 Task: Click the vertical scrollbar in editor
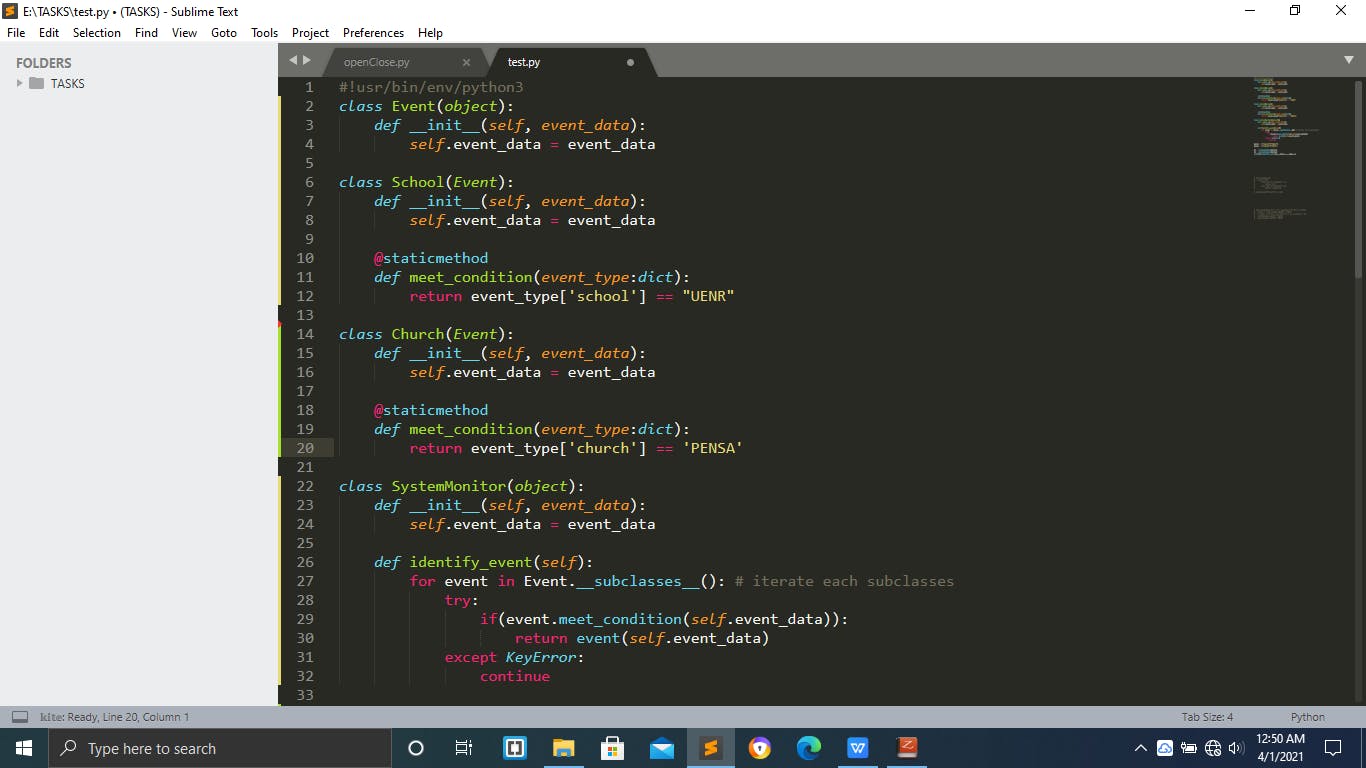tap(1359, 180)
